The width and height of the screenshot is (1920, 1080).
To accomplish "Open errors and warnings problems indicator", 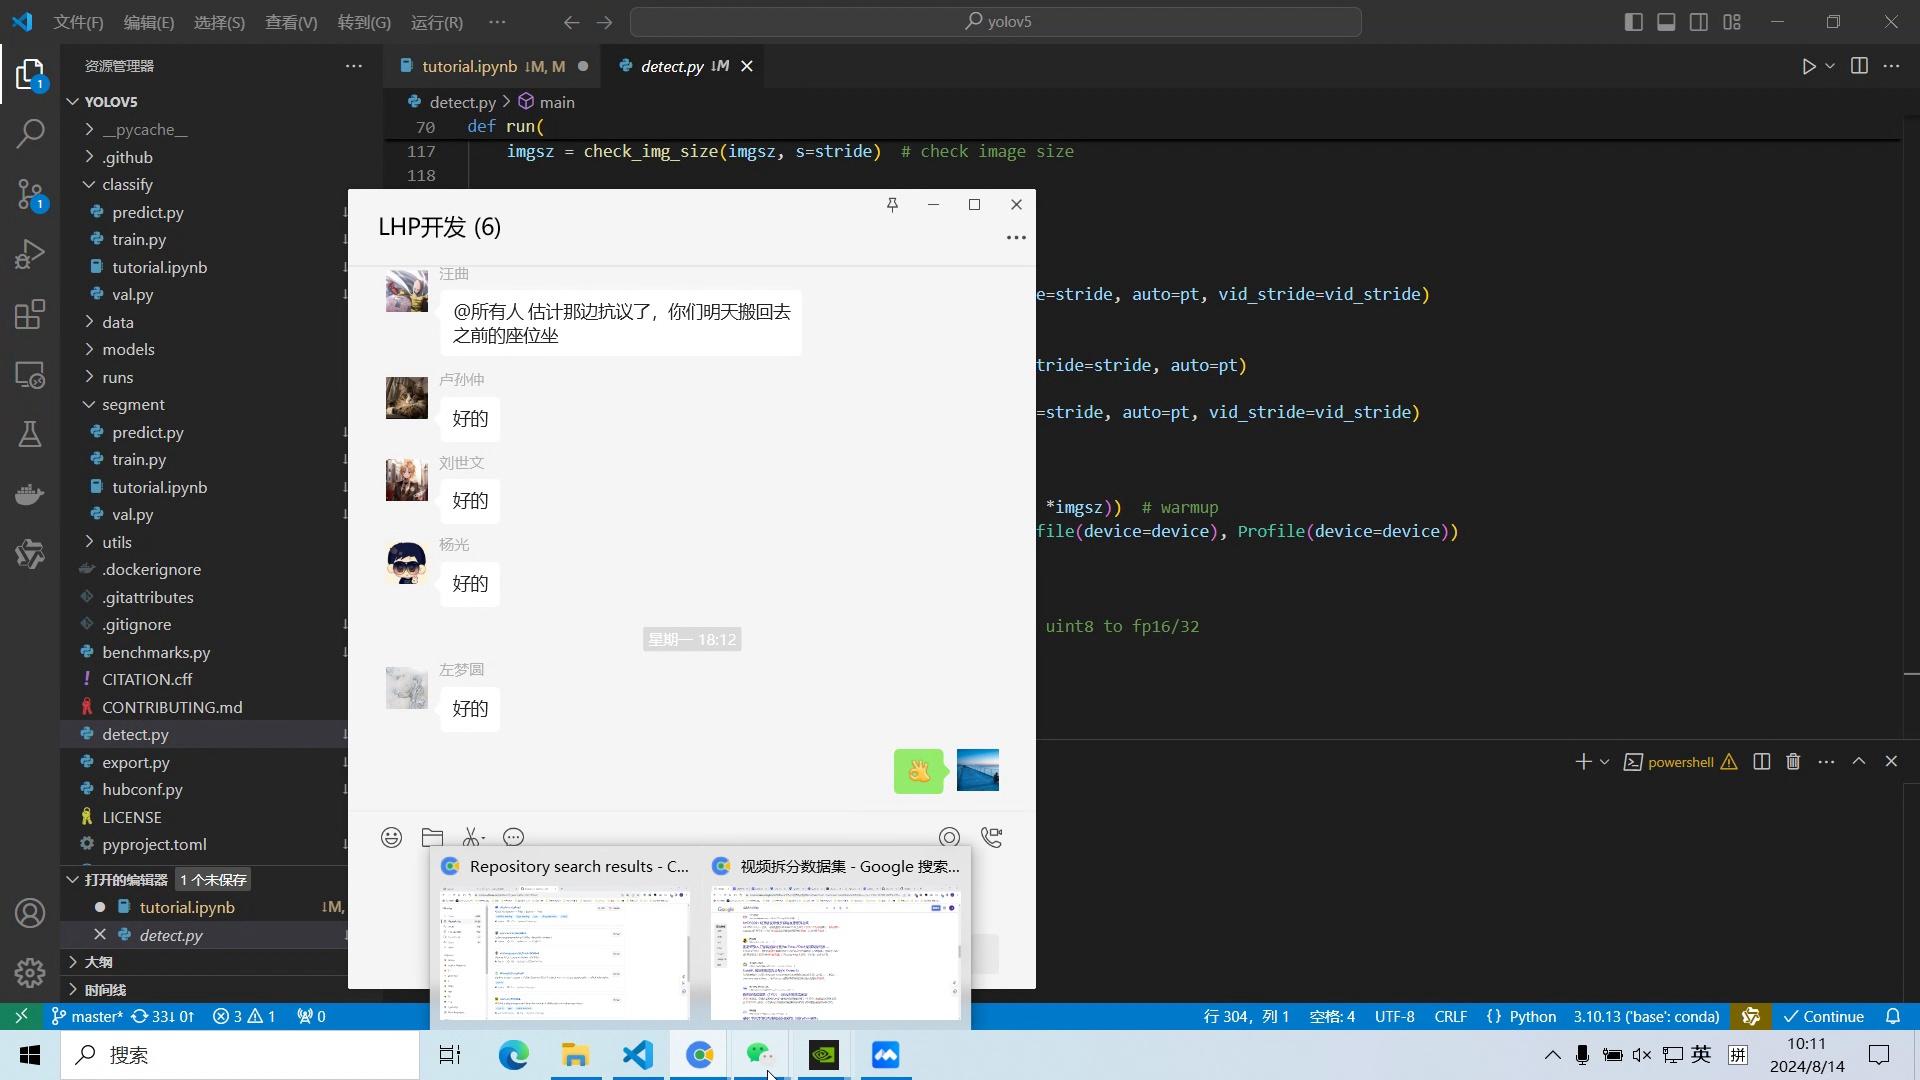I will click(x=244, y=1016).
